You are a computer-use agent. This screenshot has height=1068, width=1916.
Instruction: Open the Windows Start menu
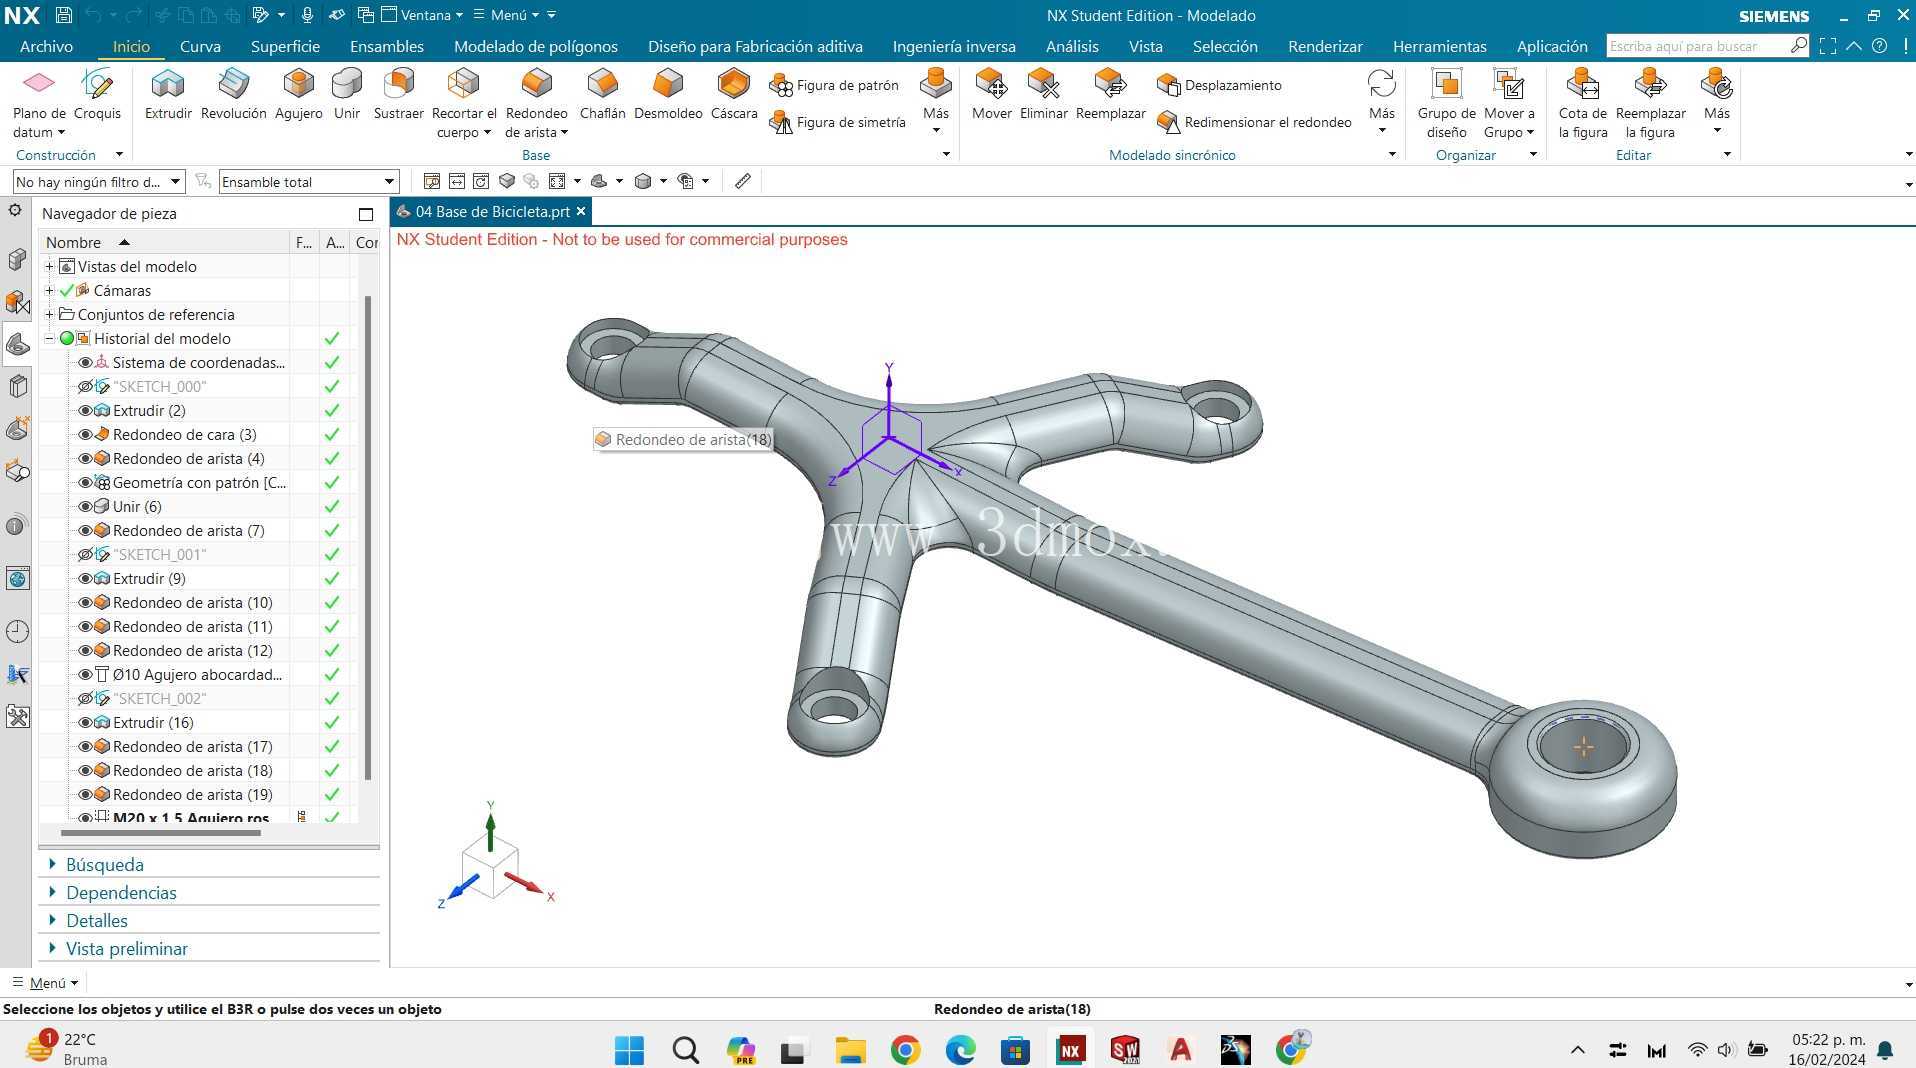pyautogui.click(x=629, y=1050)
